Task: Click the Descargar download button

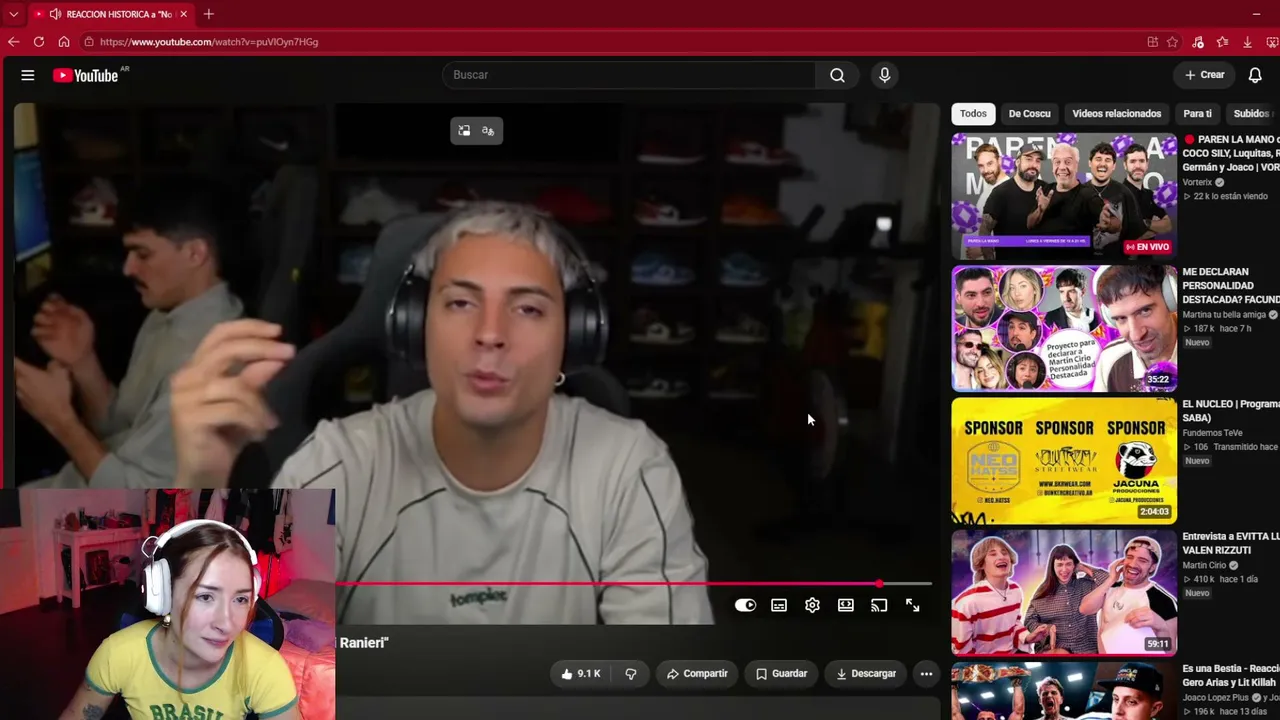Action: [866, 674]
